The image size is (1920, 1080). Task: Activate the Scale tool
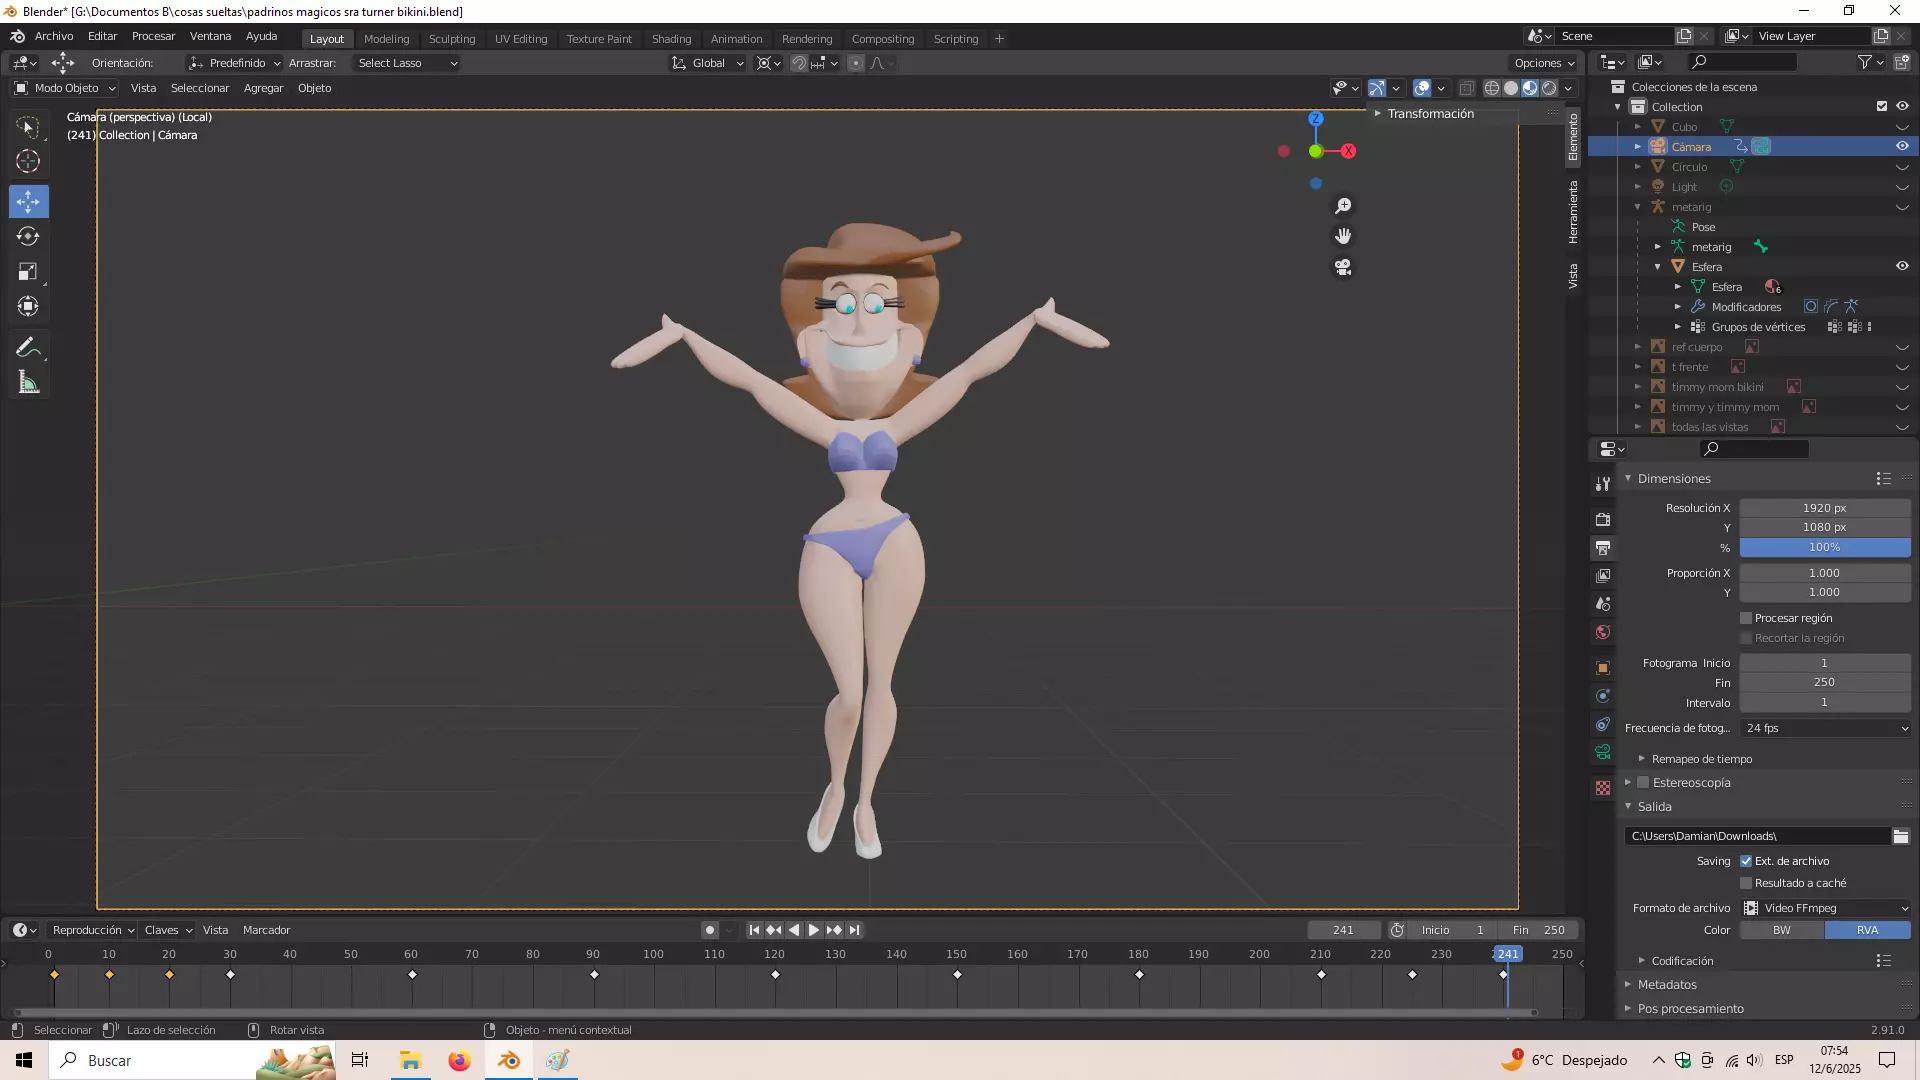[x=28, y=272]
